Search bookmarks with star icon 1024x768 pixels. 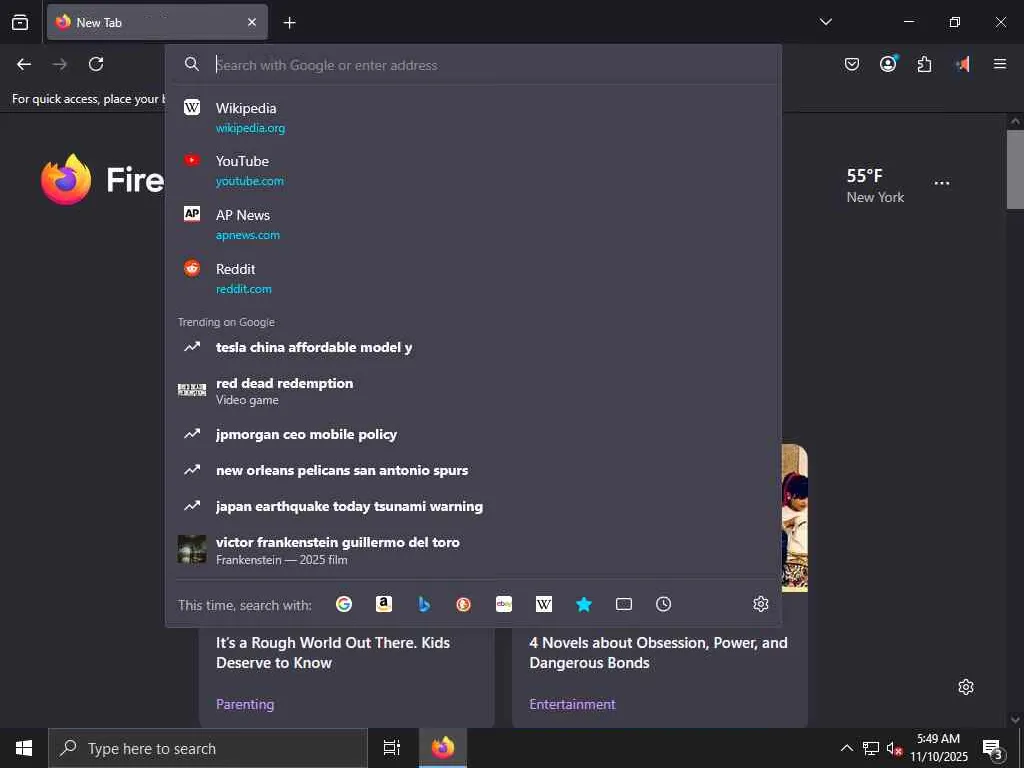[x=584, y=604]
